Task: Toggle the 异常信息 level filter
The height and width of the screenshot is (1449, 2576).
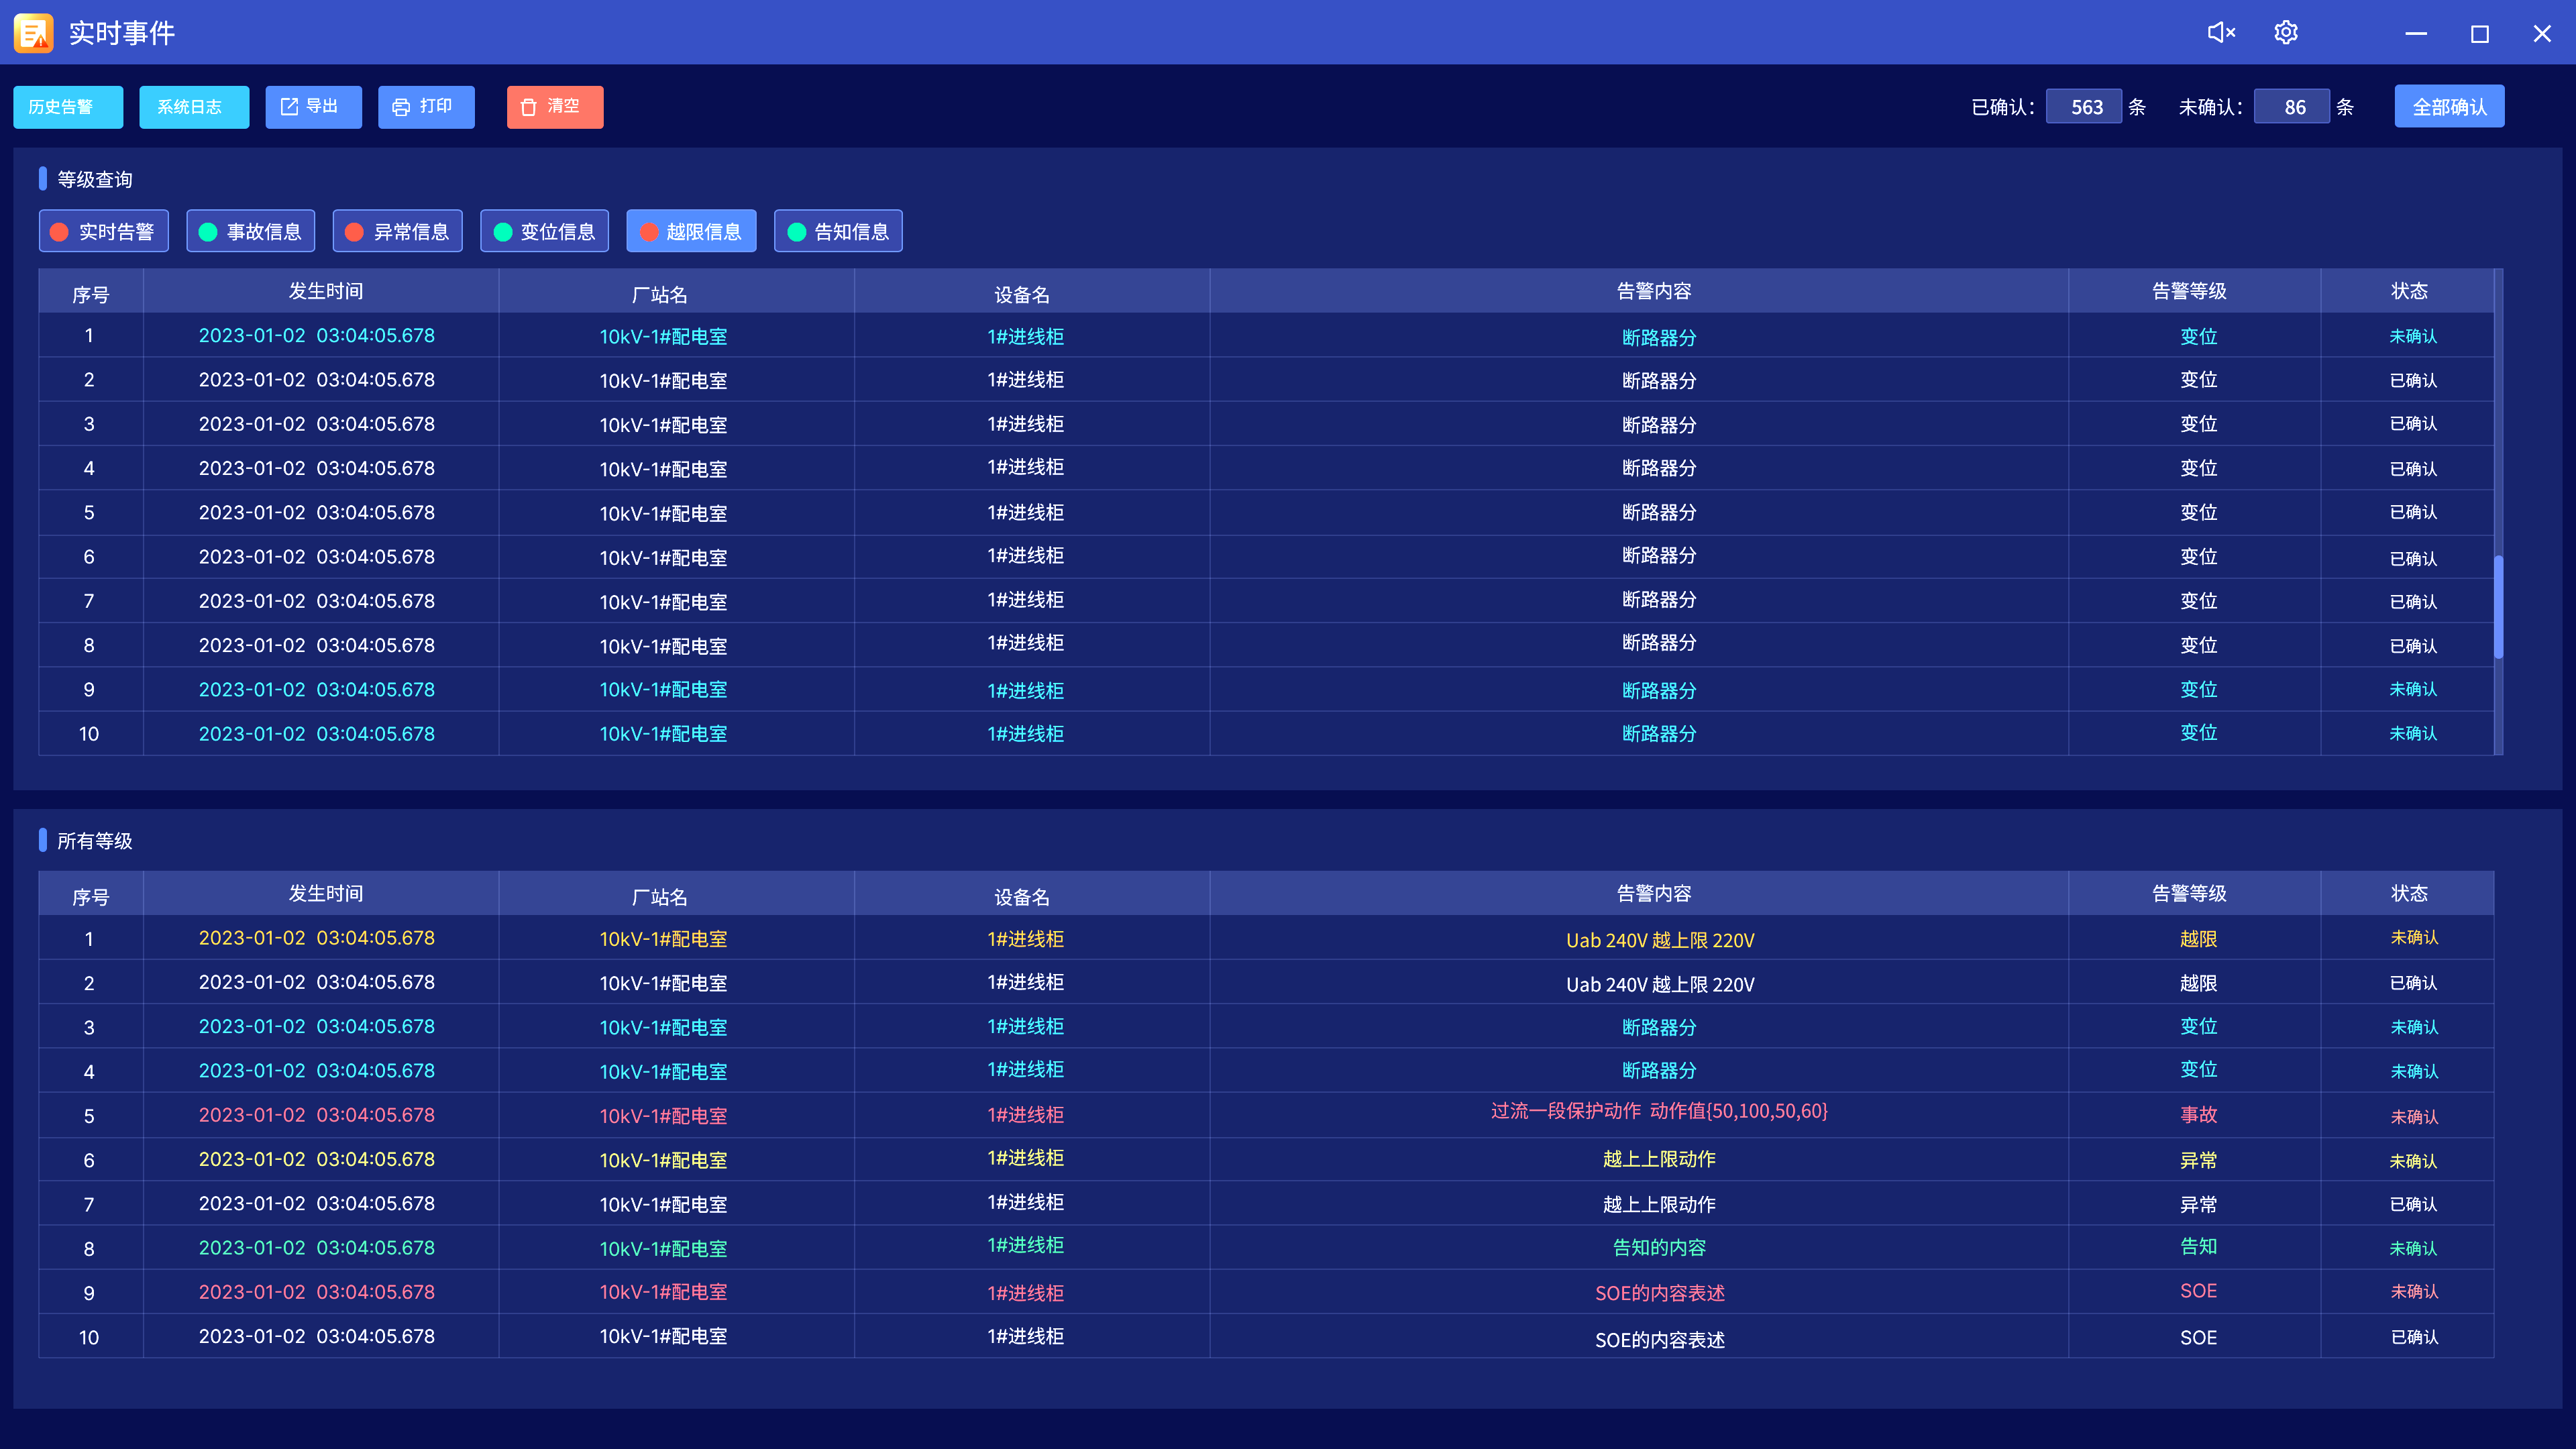Action: [397, 231]
